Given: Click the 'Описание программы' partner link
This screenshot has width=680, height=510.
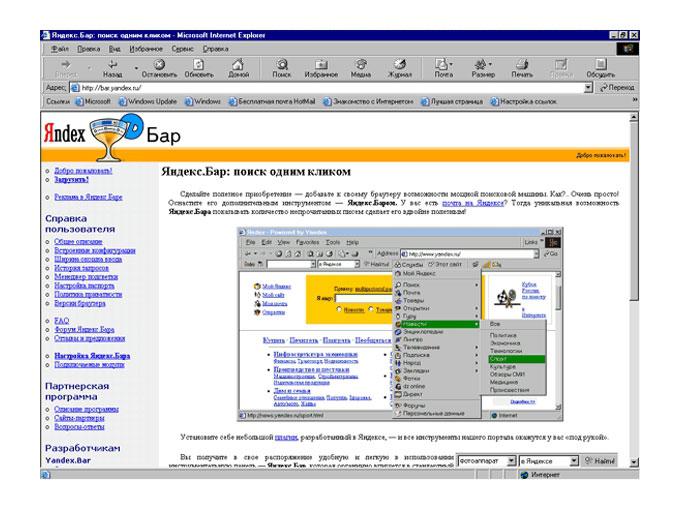Looking at the screenshot, I should pyautogui.click(x=86, y=409).
